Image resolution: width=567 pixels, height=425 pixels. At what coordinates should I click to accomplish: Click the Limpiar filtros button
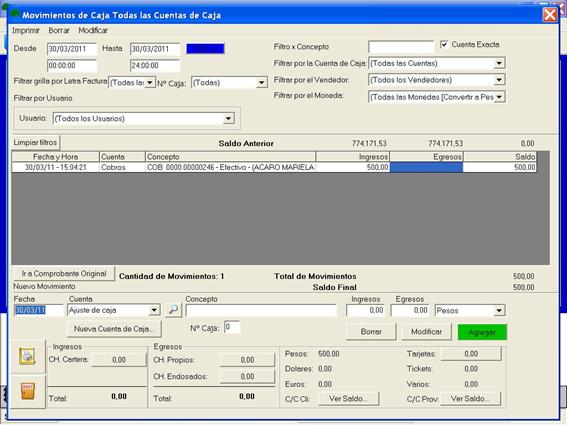coord(35,143)
